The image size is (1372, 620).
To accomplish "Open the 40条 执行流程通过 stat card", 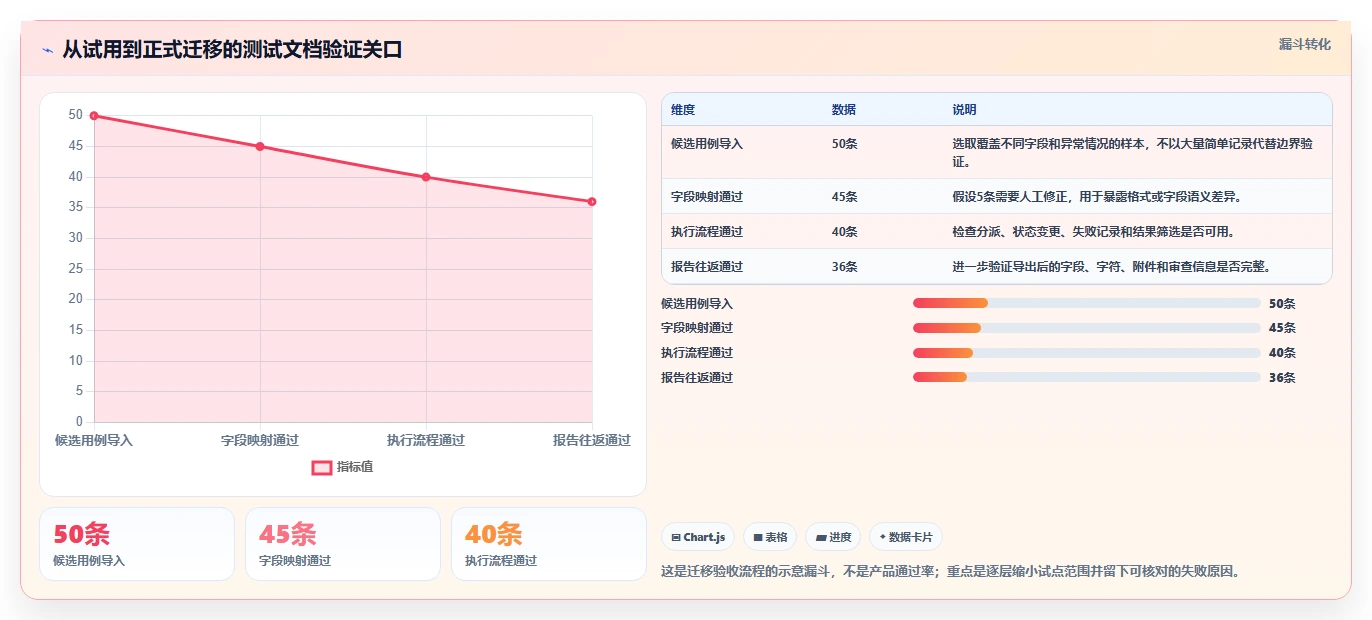I will 549,544.
